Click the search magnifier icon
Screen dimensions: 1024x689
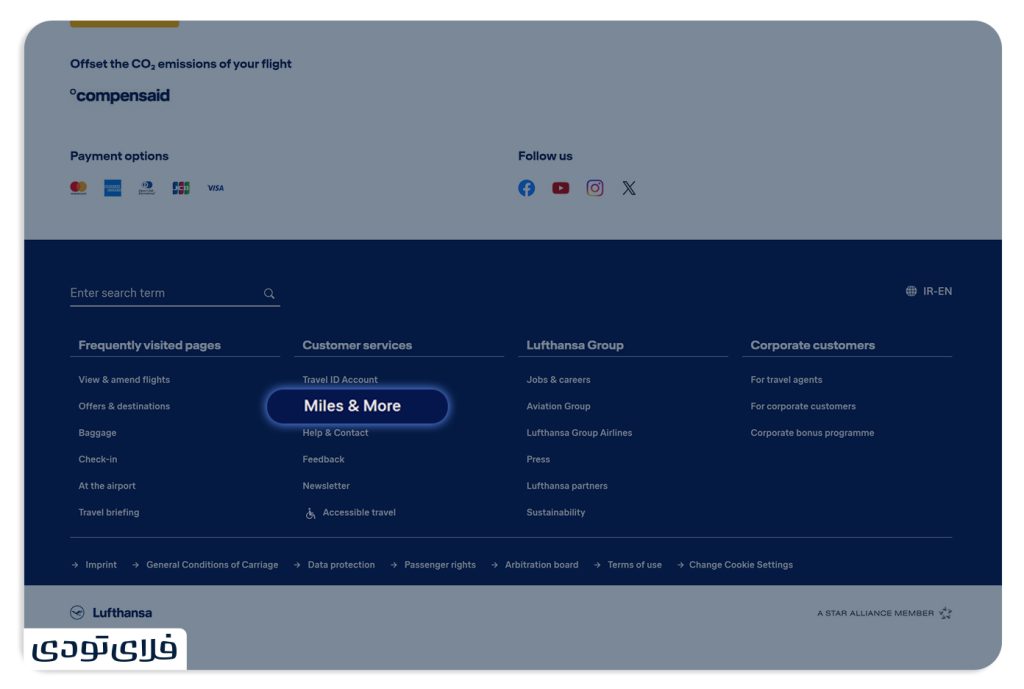click(269, 293)
